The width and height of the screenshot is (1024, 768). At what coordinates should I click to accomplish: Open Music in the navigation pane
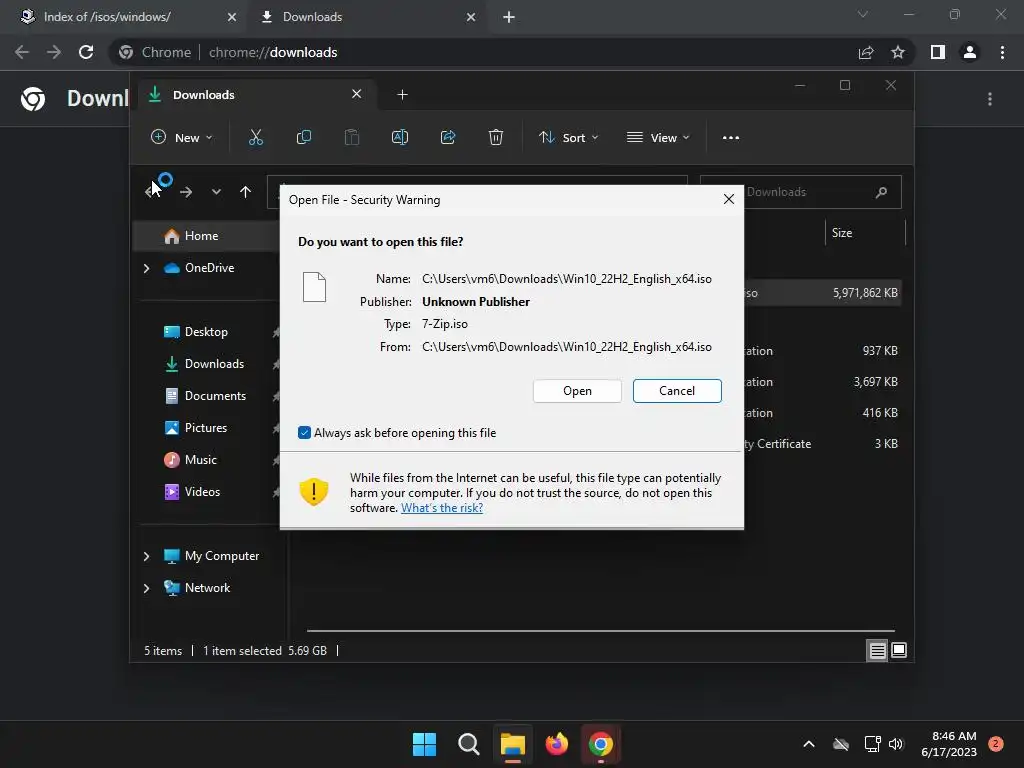(200, 460)
